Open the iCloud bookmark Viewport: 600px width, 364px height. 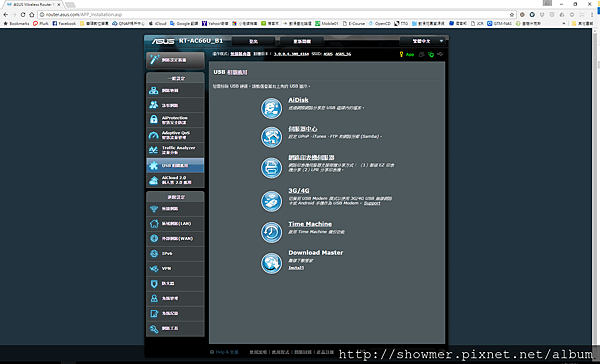click(158, 23)
